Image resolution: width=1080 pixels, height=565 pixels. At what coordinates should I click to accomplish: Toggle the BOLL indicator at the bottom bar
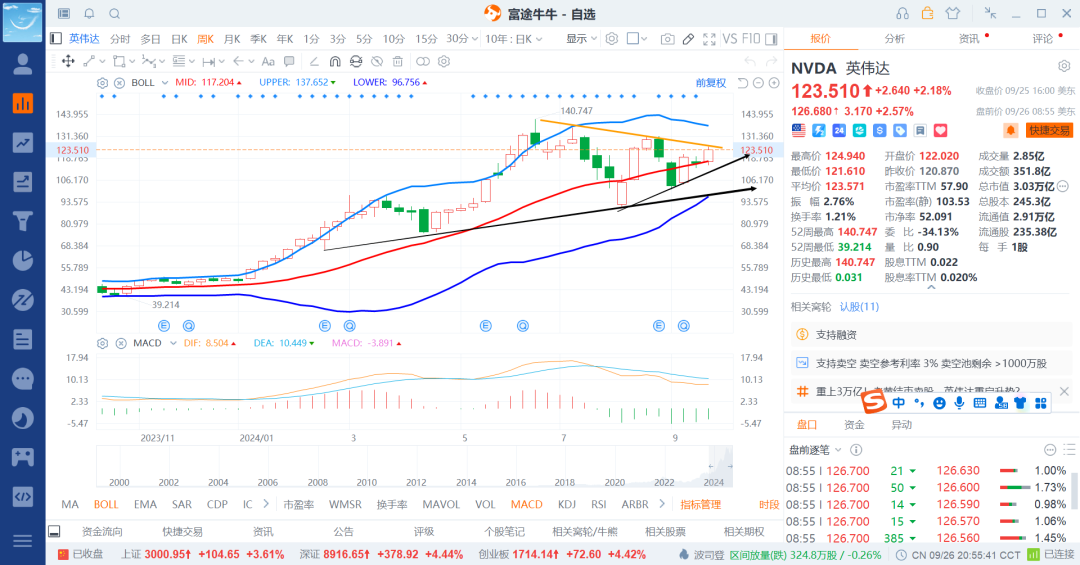click(x=106, y=504)
